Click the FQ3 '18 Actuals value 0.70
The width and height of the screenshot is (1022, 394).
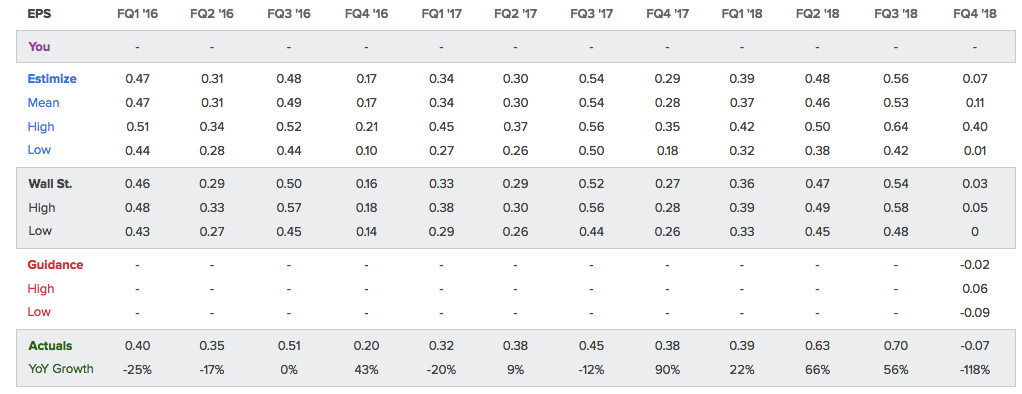click(896, 346)
